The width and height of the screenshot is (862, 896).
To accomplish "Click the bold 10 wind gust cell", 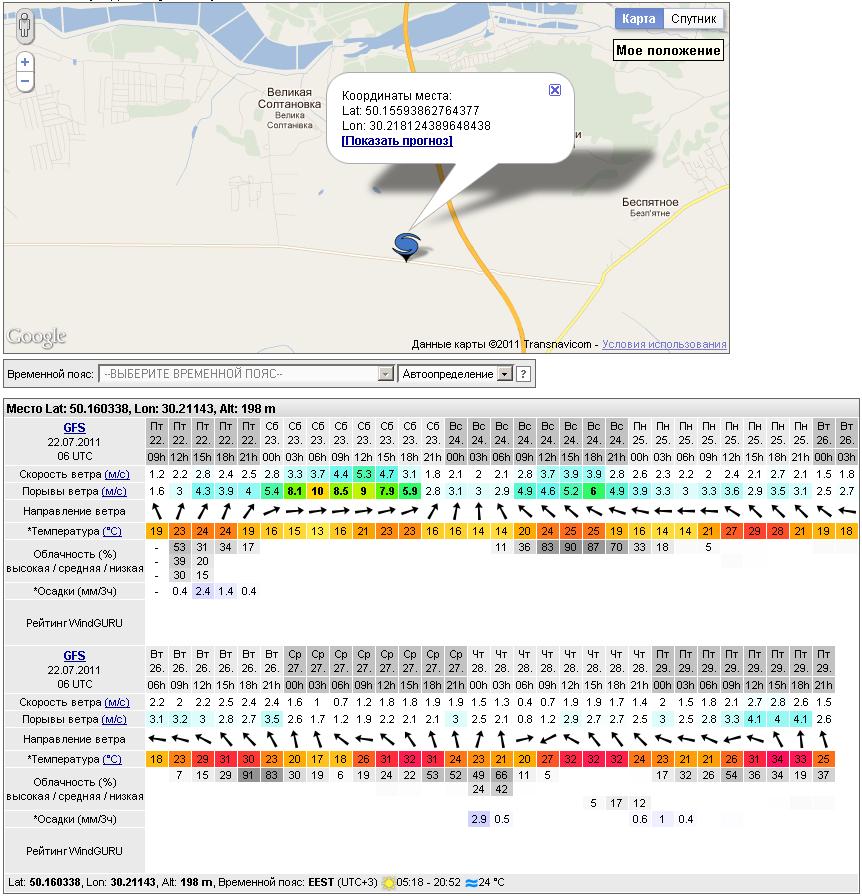I will pos(317,492).
